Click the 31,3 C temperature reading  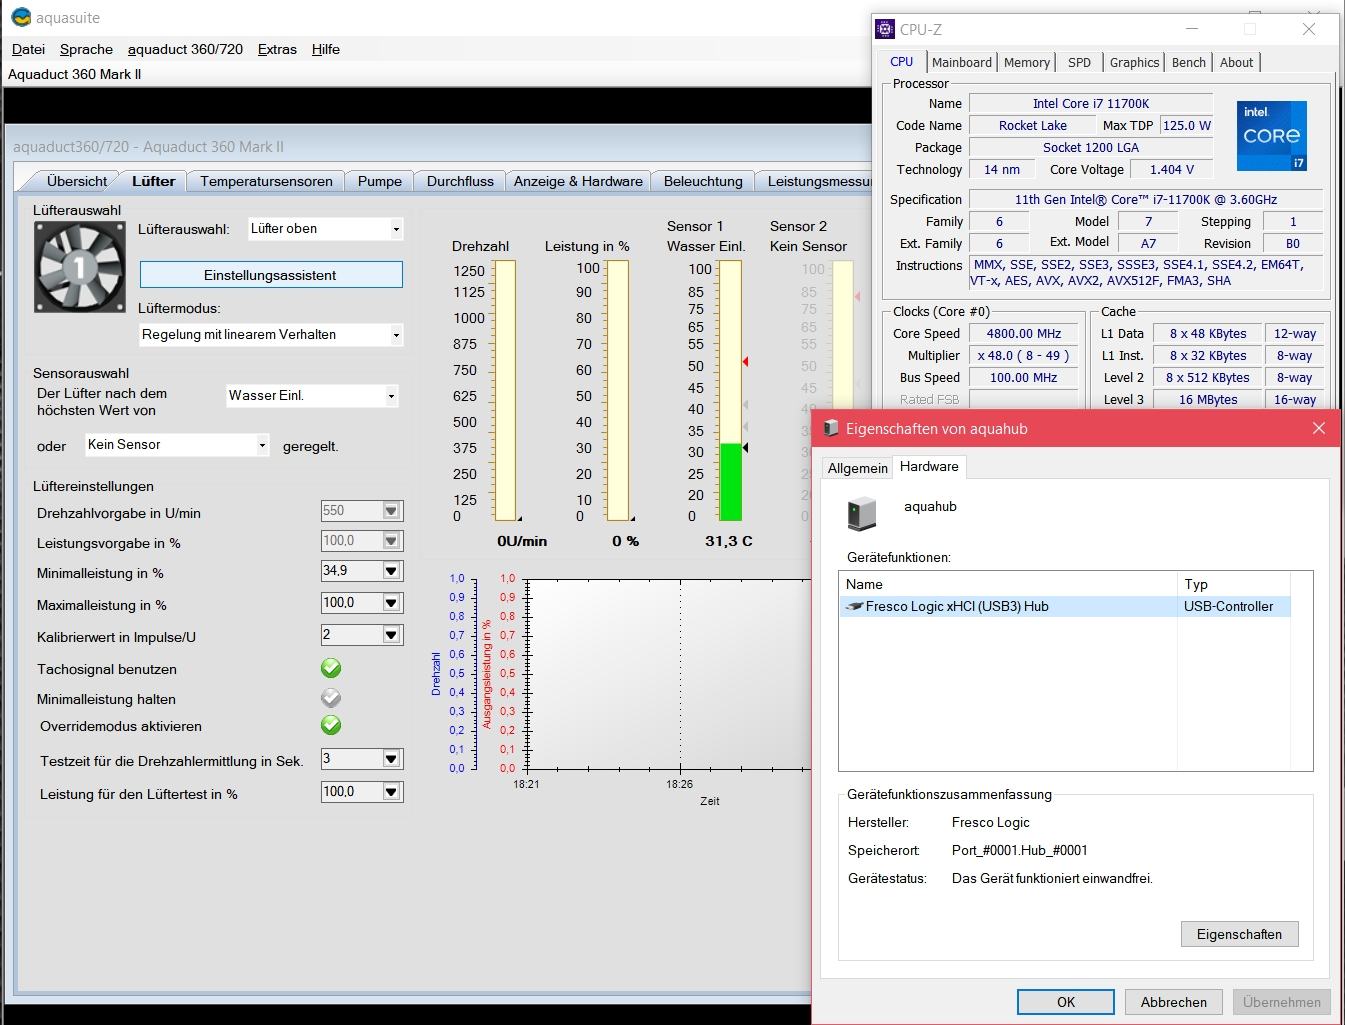pos(728,540)
